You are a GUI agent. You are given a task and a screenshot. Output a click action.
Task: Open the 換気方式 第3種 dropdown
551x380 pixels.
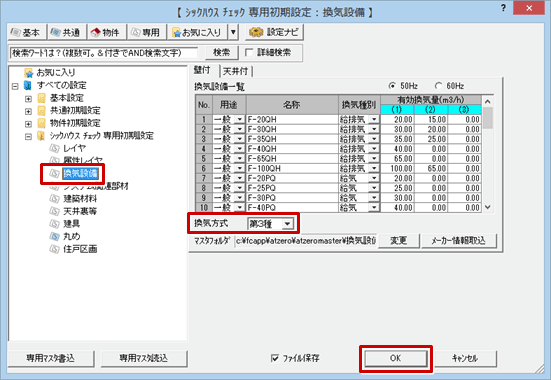coord(271,224)
